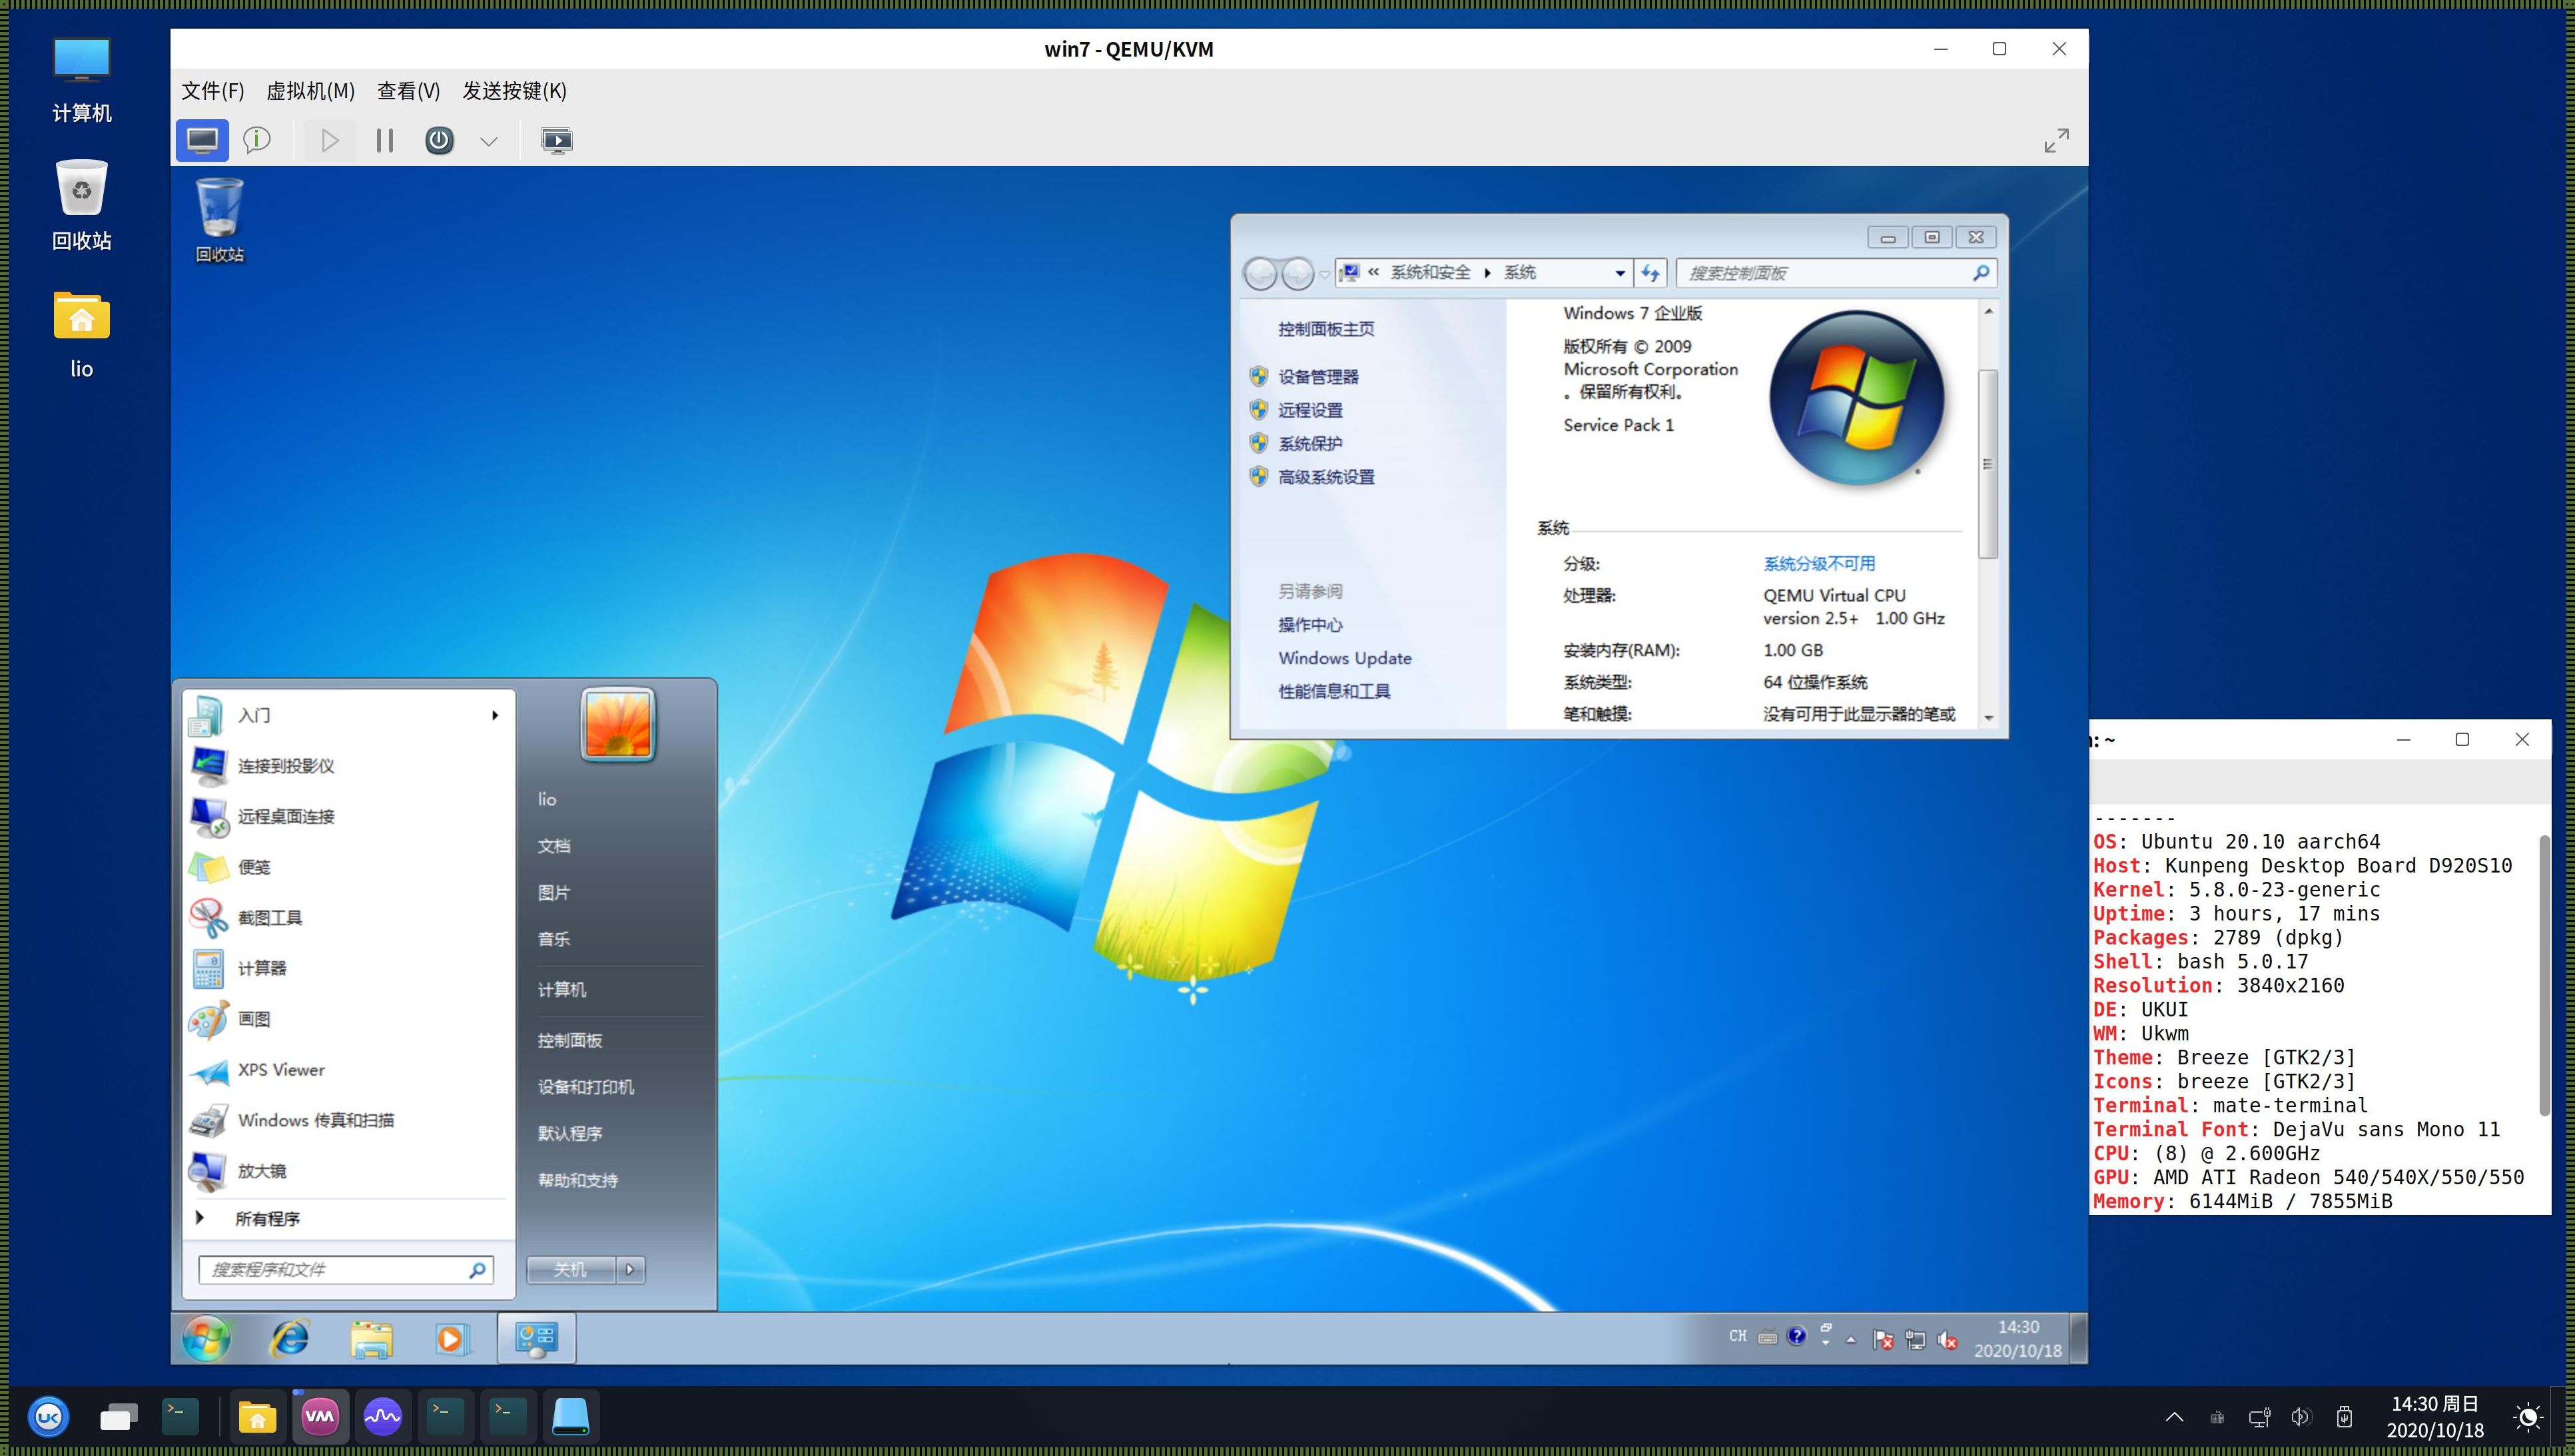Open 远程设置 in System window

pyautogui.click(x=1310, y=410)
